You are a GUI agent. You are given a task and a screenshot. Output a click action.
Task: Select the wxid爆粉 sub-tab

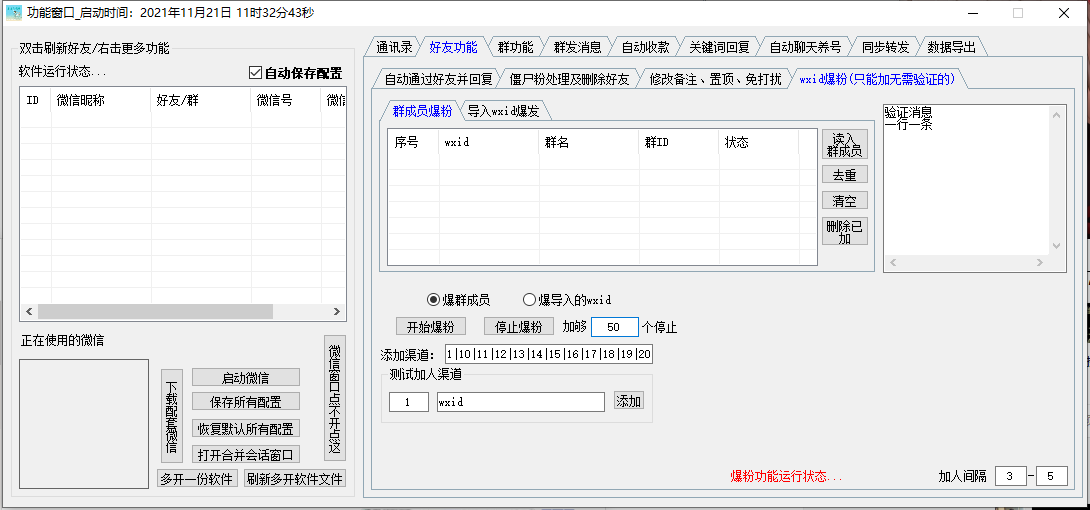pyautogui.click(x=877, y=79)
